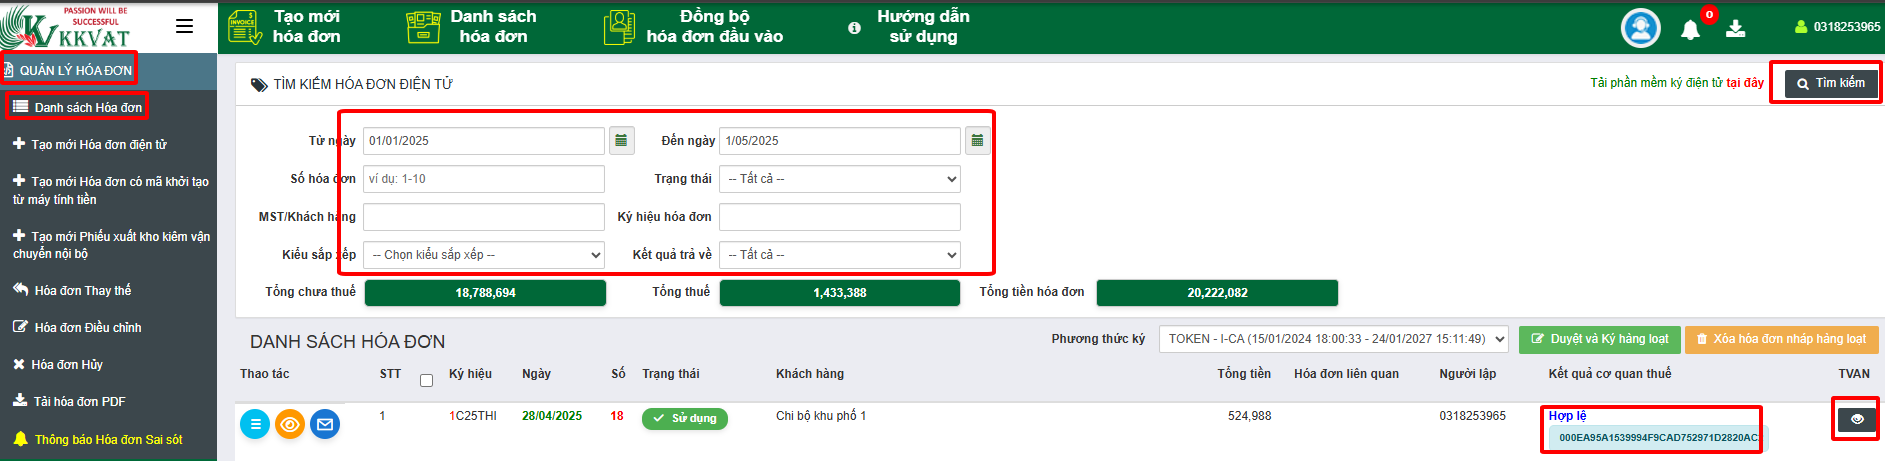Open the user avatar profile icon
1885x461 pixels.
(x=1640, y=28)
